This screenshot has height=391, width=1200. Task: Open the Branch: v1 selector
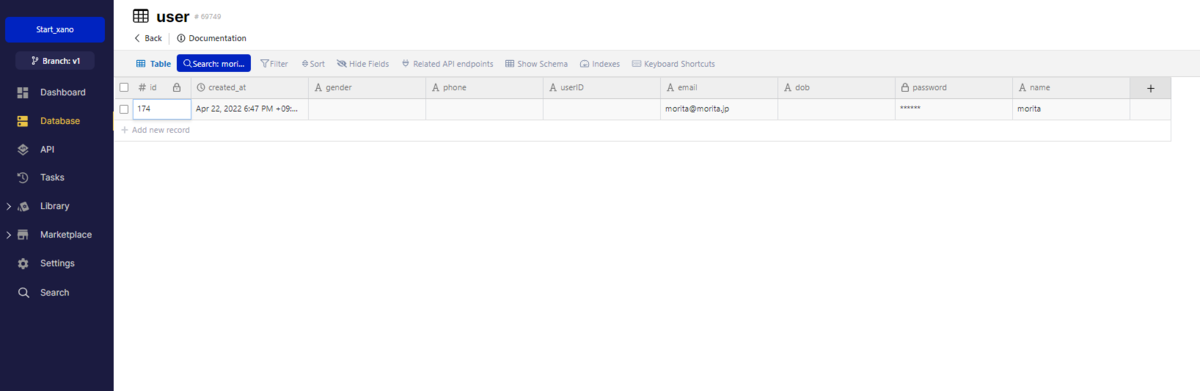pos(56,61)
